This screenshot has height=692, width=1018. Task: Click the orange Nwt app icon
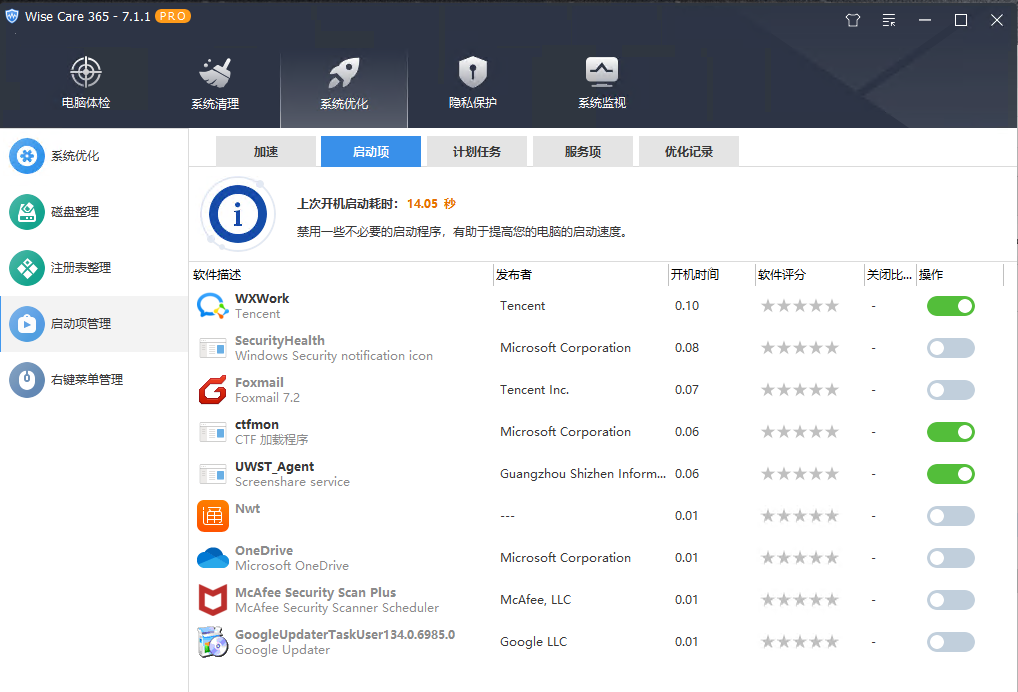tap(213, 515)
